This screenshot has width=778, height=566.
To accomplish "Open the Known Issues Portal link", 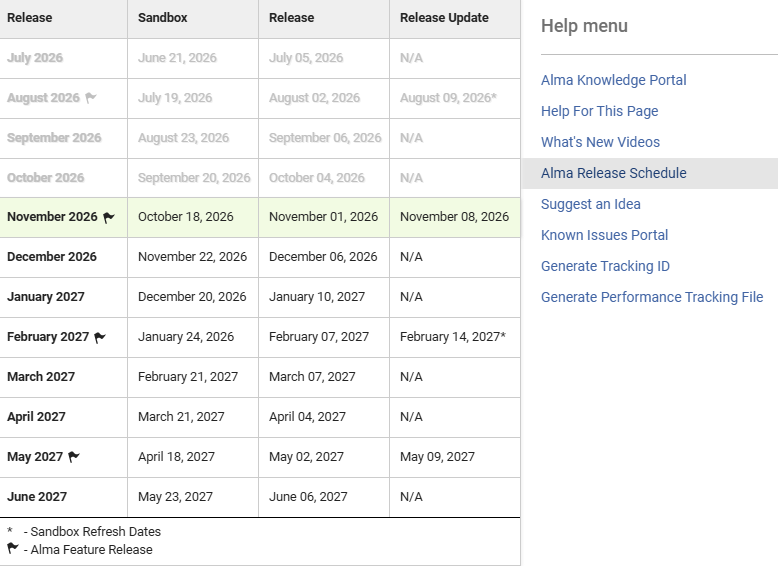I will tap(604, 235).
